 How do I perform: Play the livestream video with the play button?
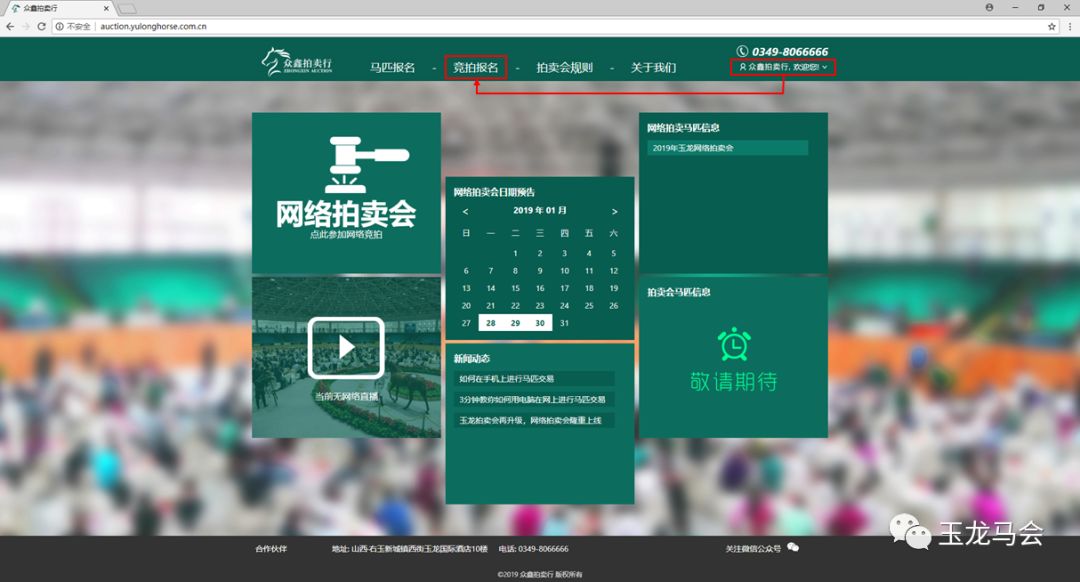click(x=347, y=347)
